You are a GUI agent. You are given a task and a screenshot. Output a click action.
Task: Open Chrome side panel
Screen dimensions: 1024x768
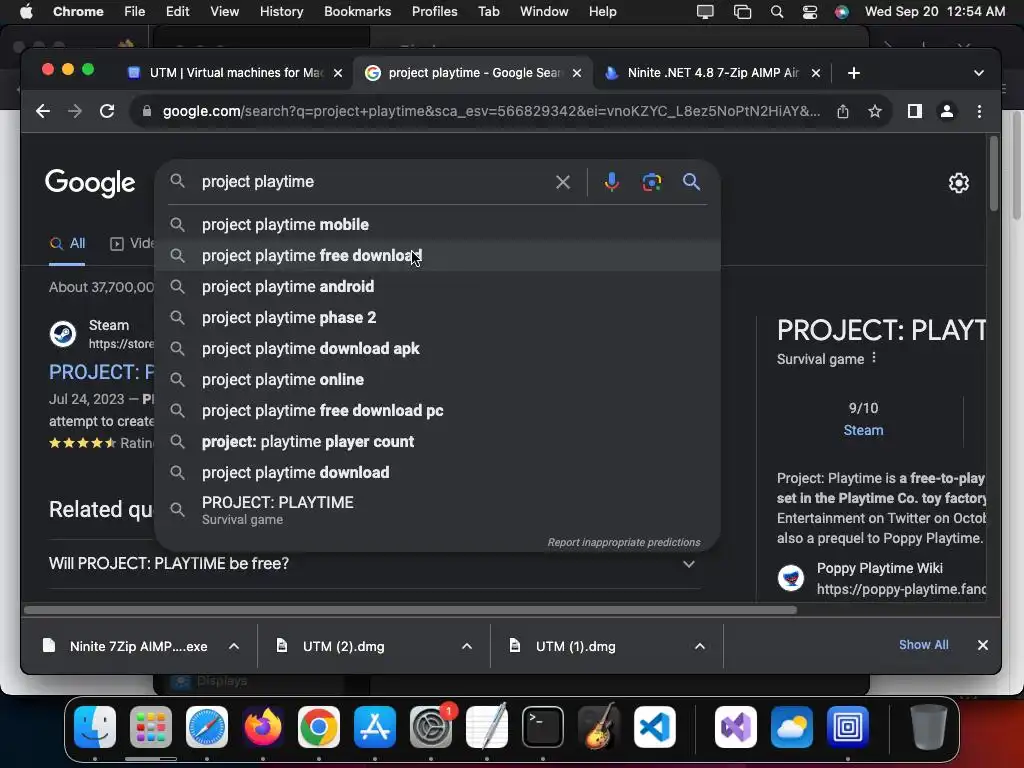pyautogui.click(x=915, y=111)
